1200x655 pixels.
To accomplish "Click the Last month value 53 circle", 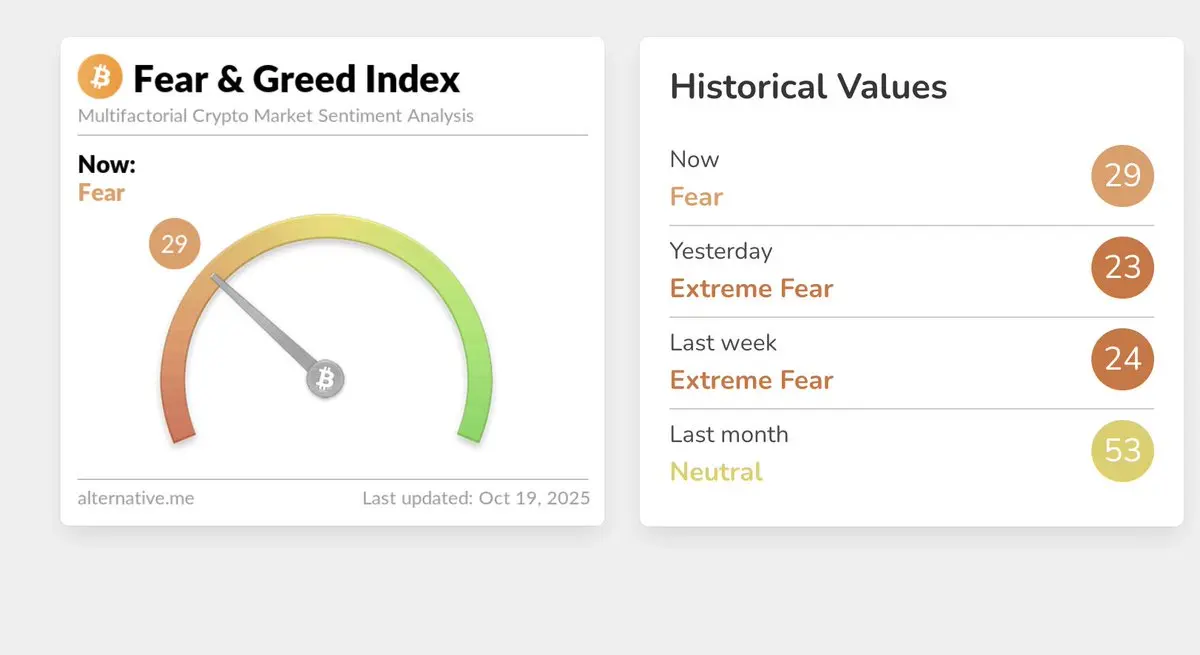I will point(1122,451).
